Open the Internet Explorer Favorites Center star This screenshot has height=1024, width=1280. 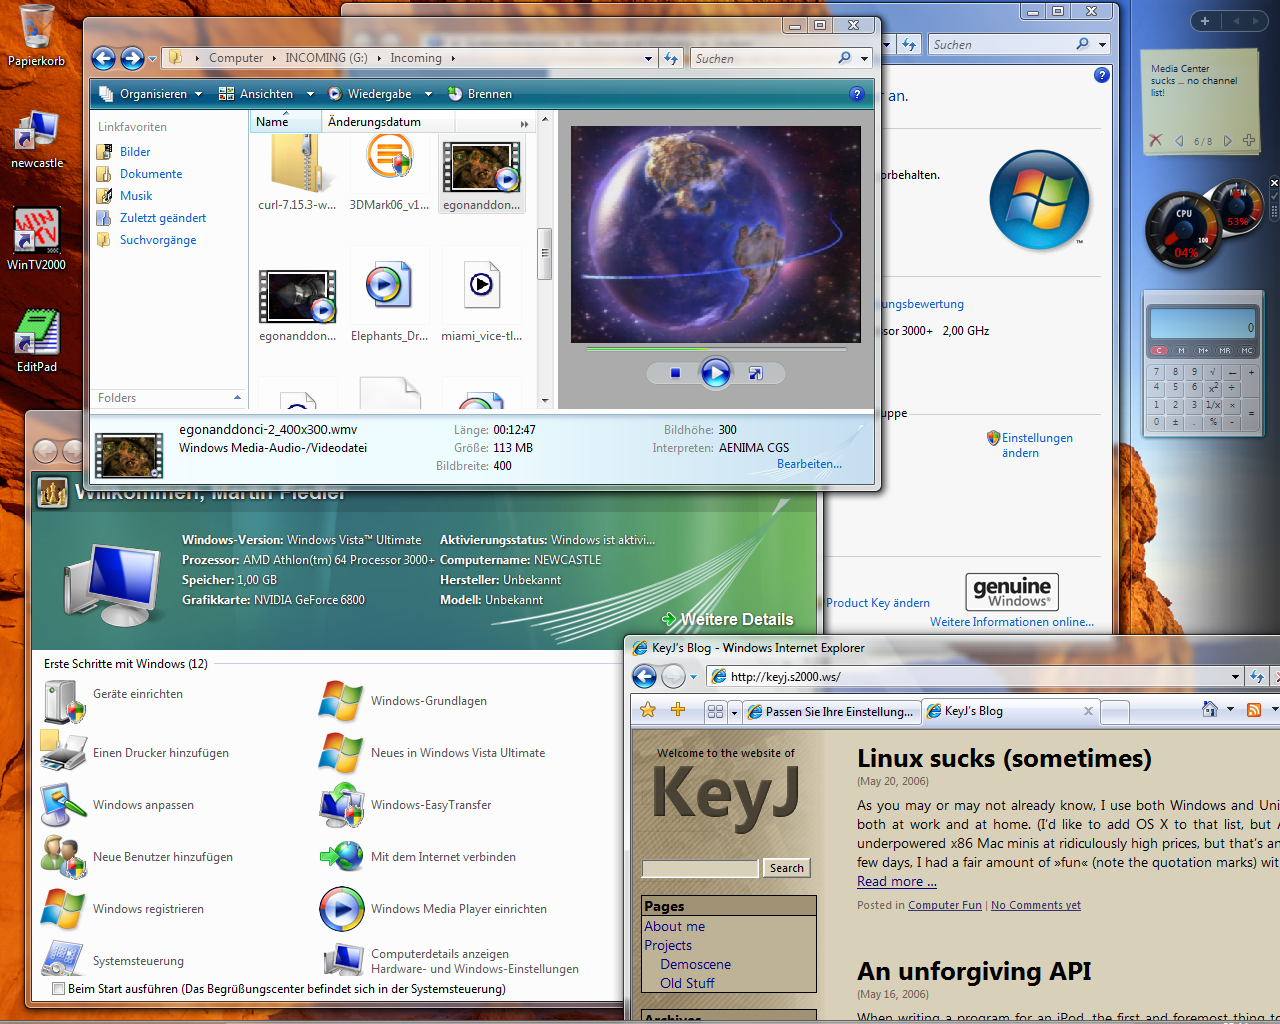coord(648,710)
